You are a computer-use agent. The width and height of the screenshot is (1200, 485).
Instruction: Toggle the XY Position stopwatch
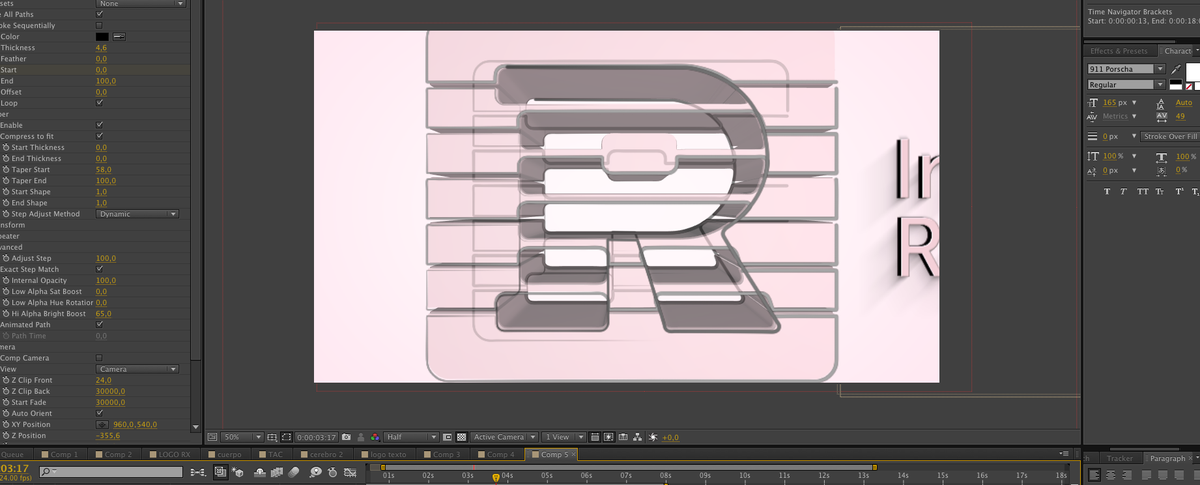pos(6,424)
